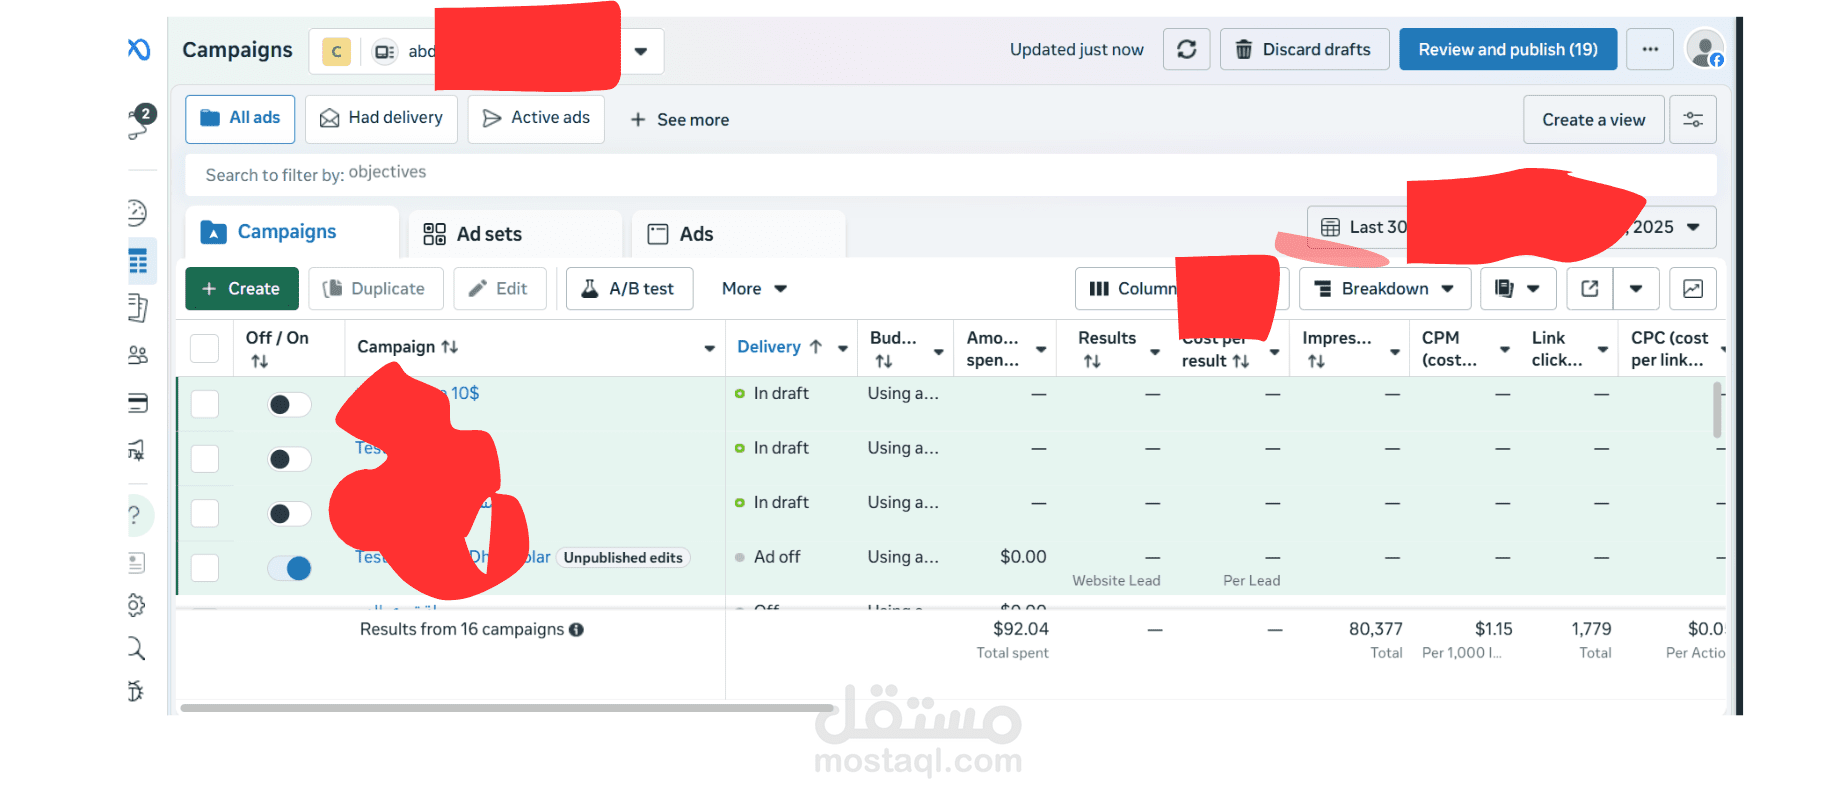Tick the select-all header checkbox

tap(204, 348)
